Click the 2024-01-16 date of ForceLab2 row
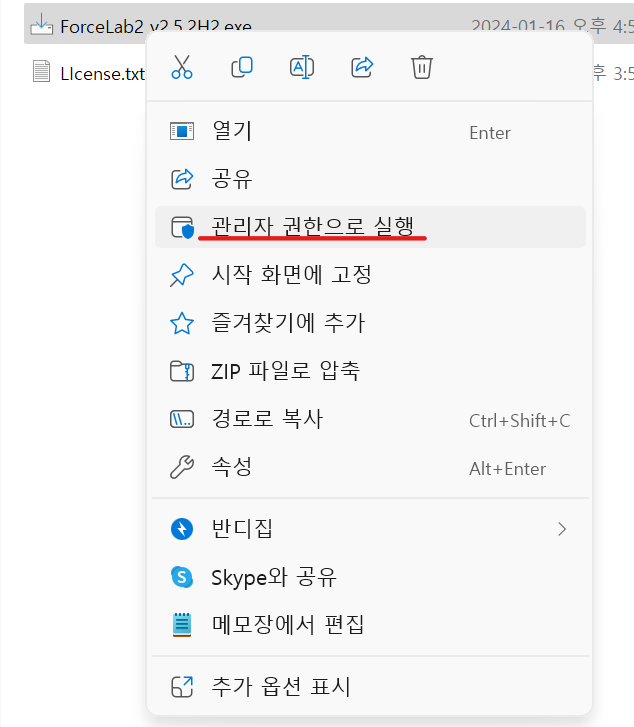 coord(518,26)
